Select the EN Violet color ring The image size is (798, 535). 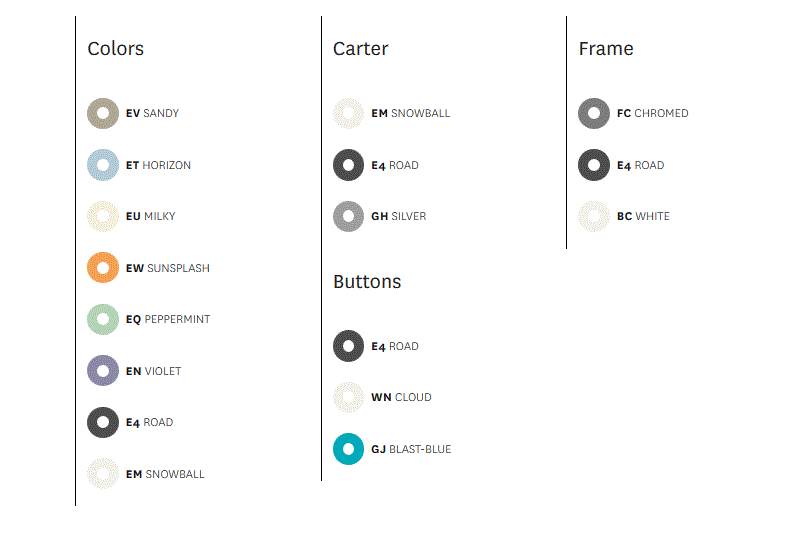coord(103,371)
